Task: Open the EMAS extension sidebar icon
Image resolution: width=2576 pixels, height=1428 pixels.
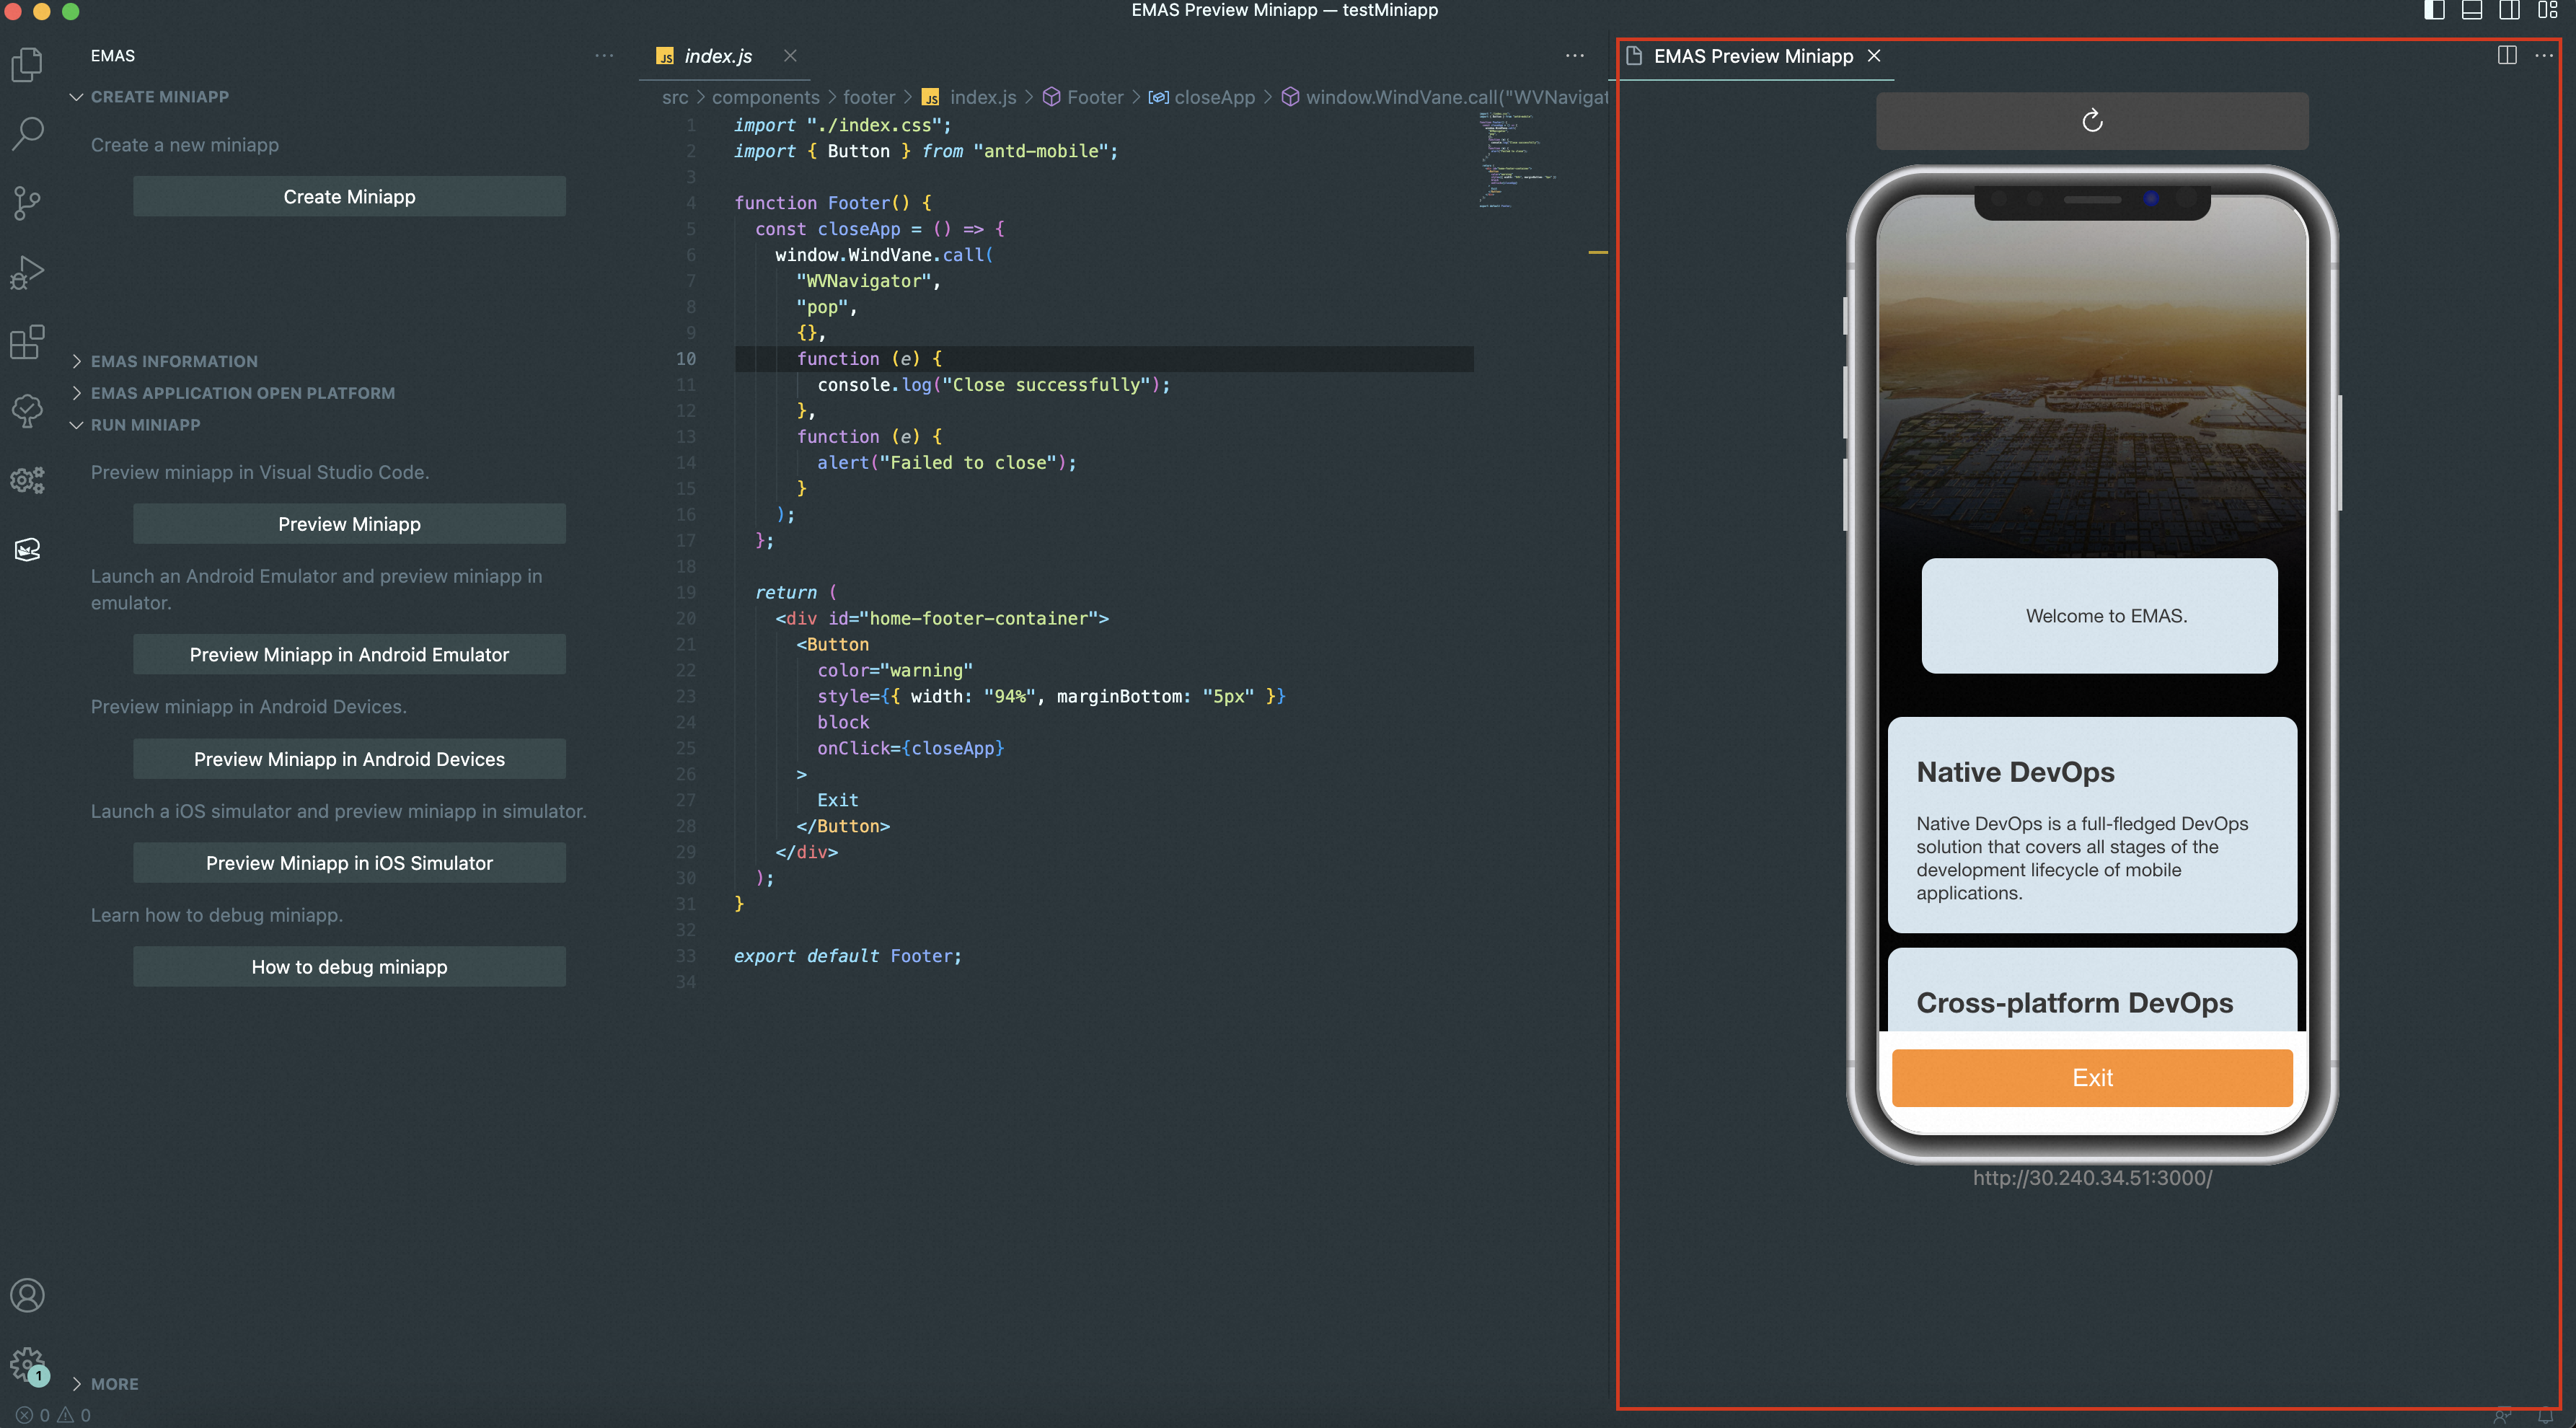Action: click(27, 549)
